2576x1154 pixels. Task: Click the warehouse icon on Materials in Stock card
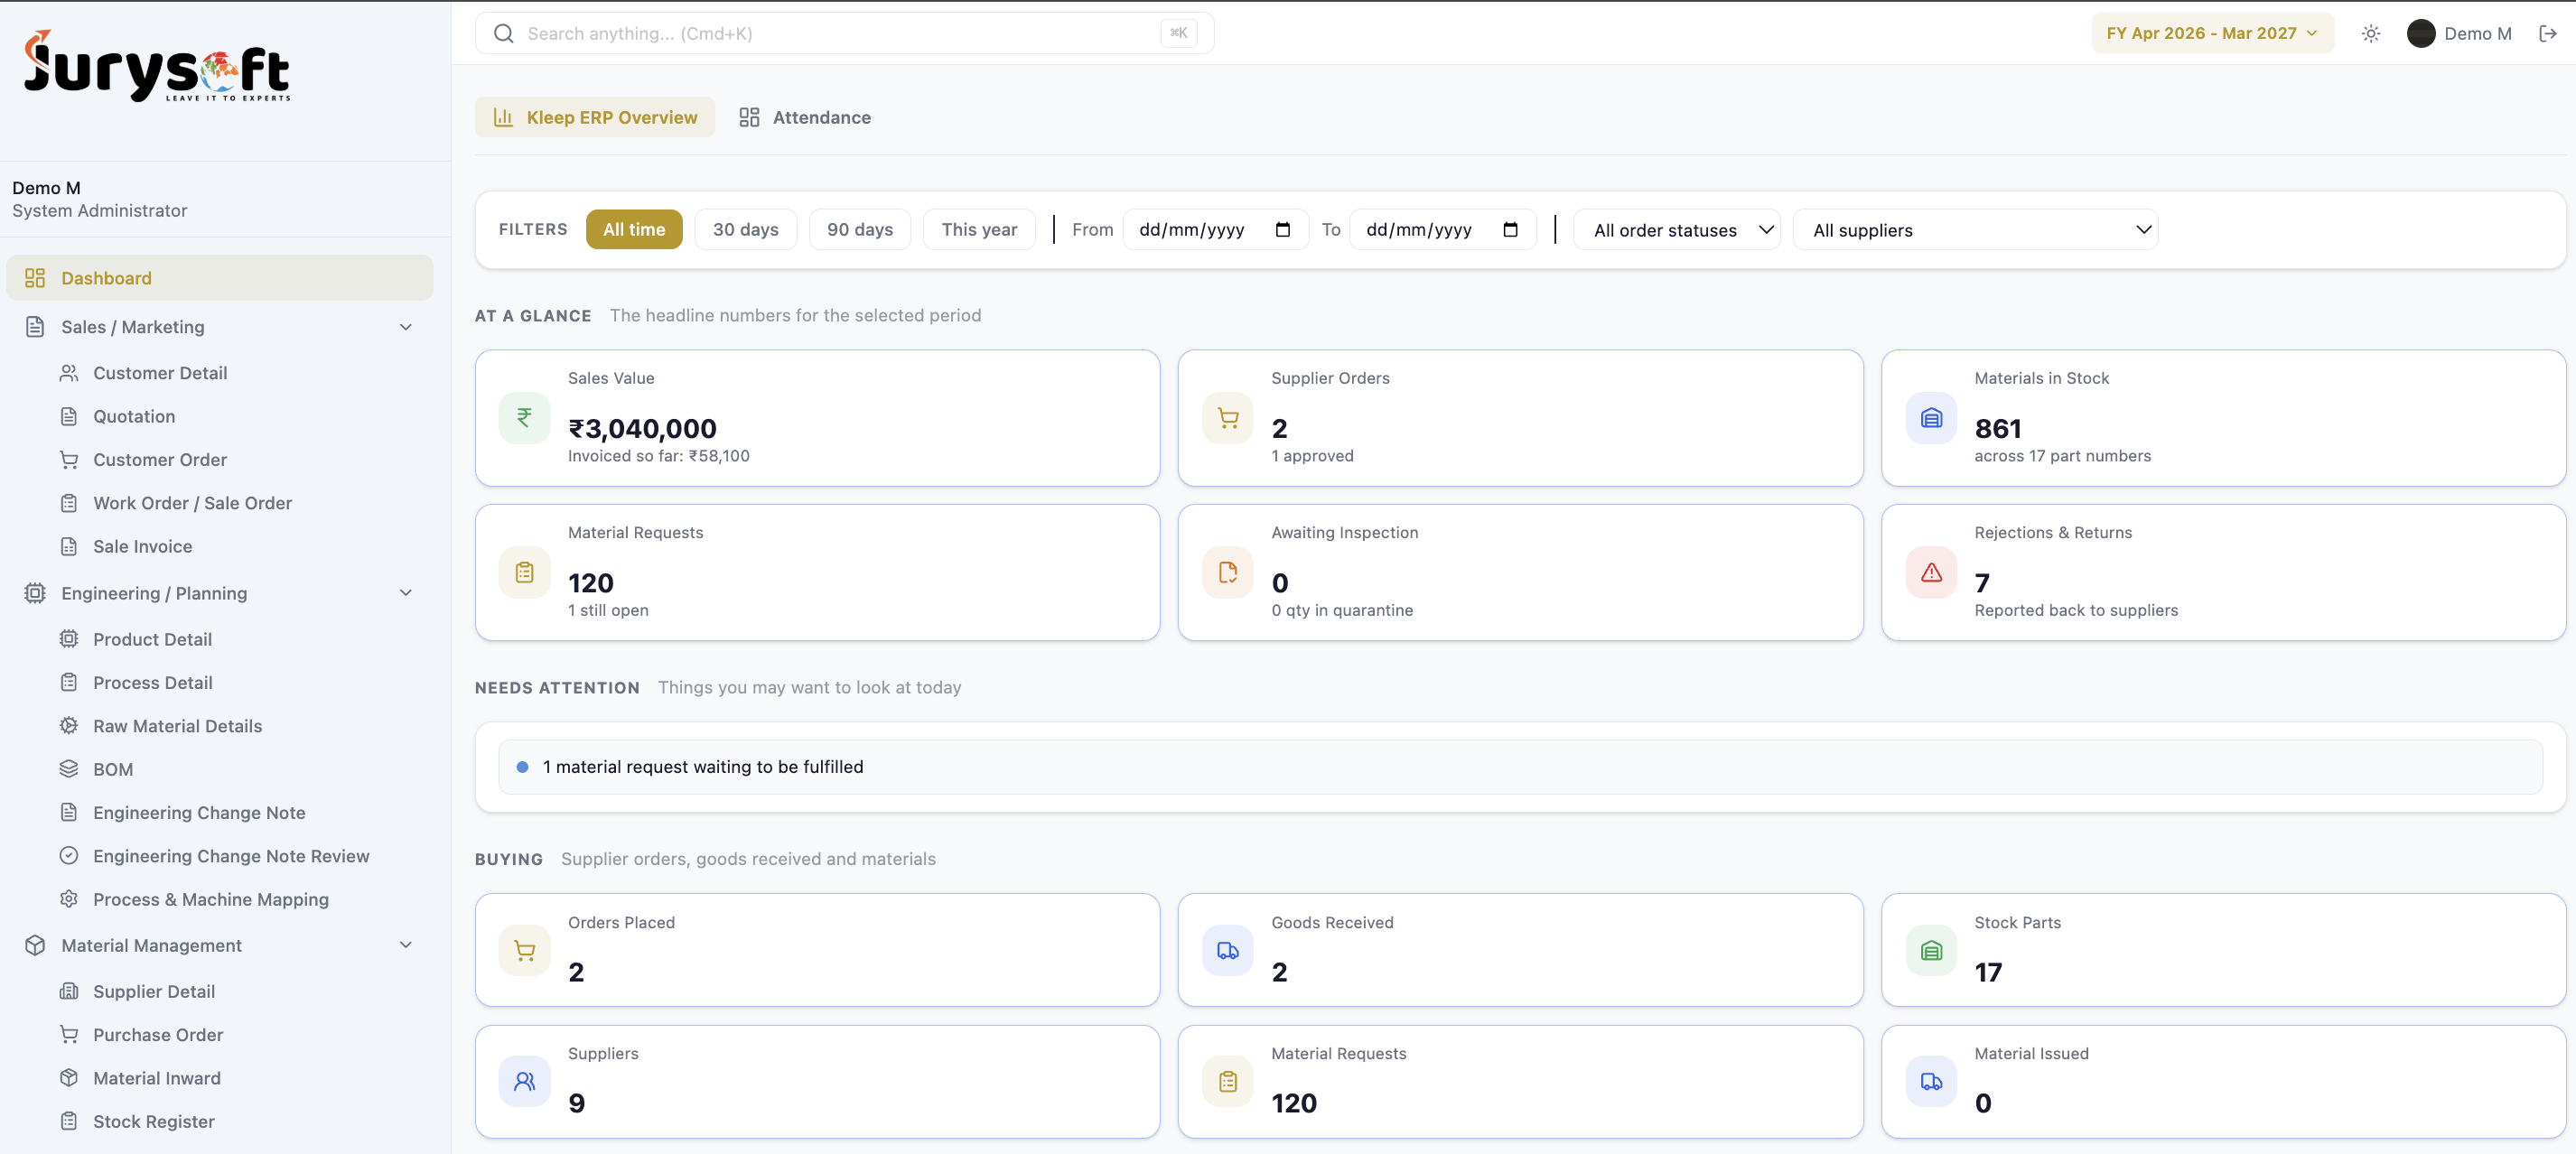1931,418
